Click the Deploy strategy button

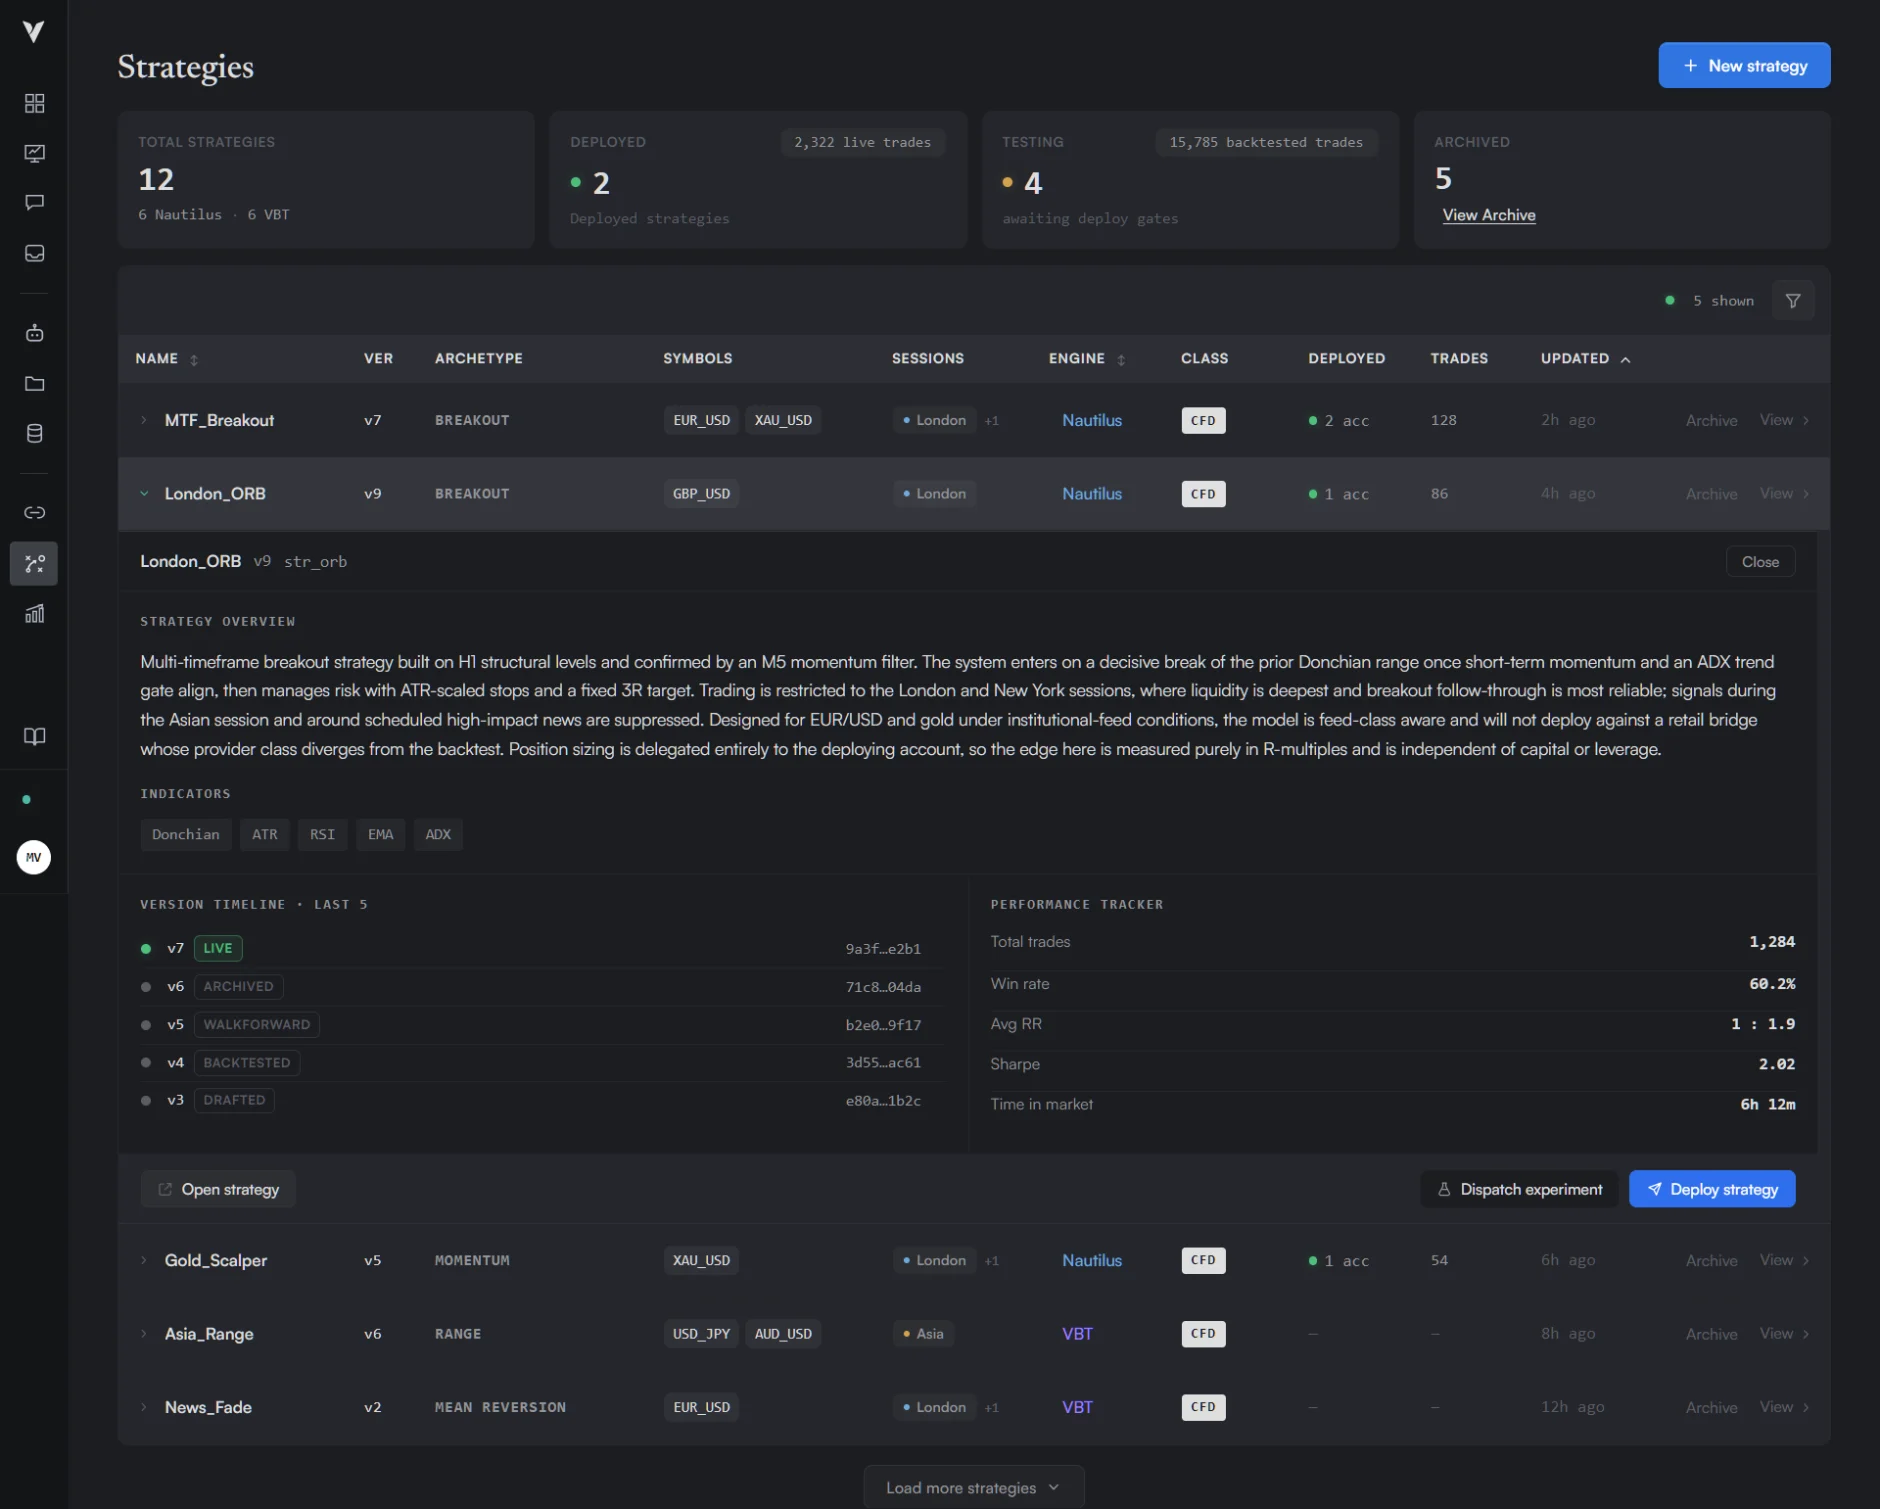(x=1712, y=1189)
